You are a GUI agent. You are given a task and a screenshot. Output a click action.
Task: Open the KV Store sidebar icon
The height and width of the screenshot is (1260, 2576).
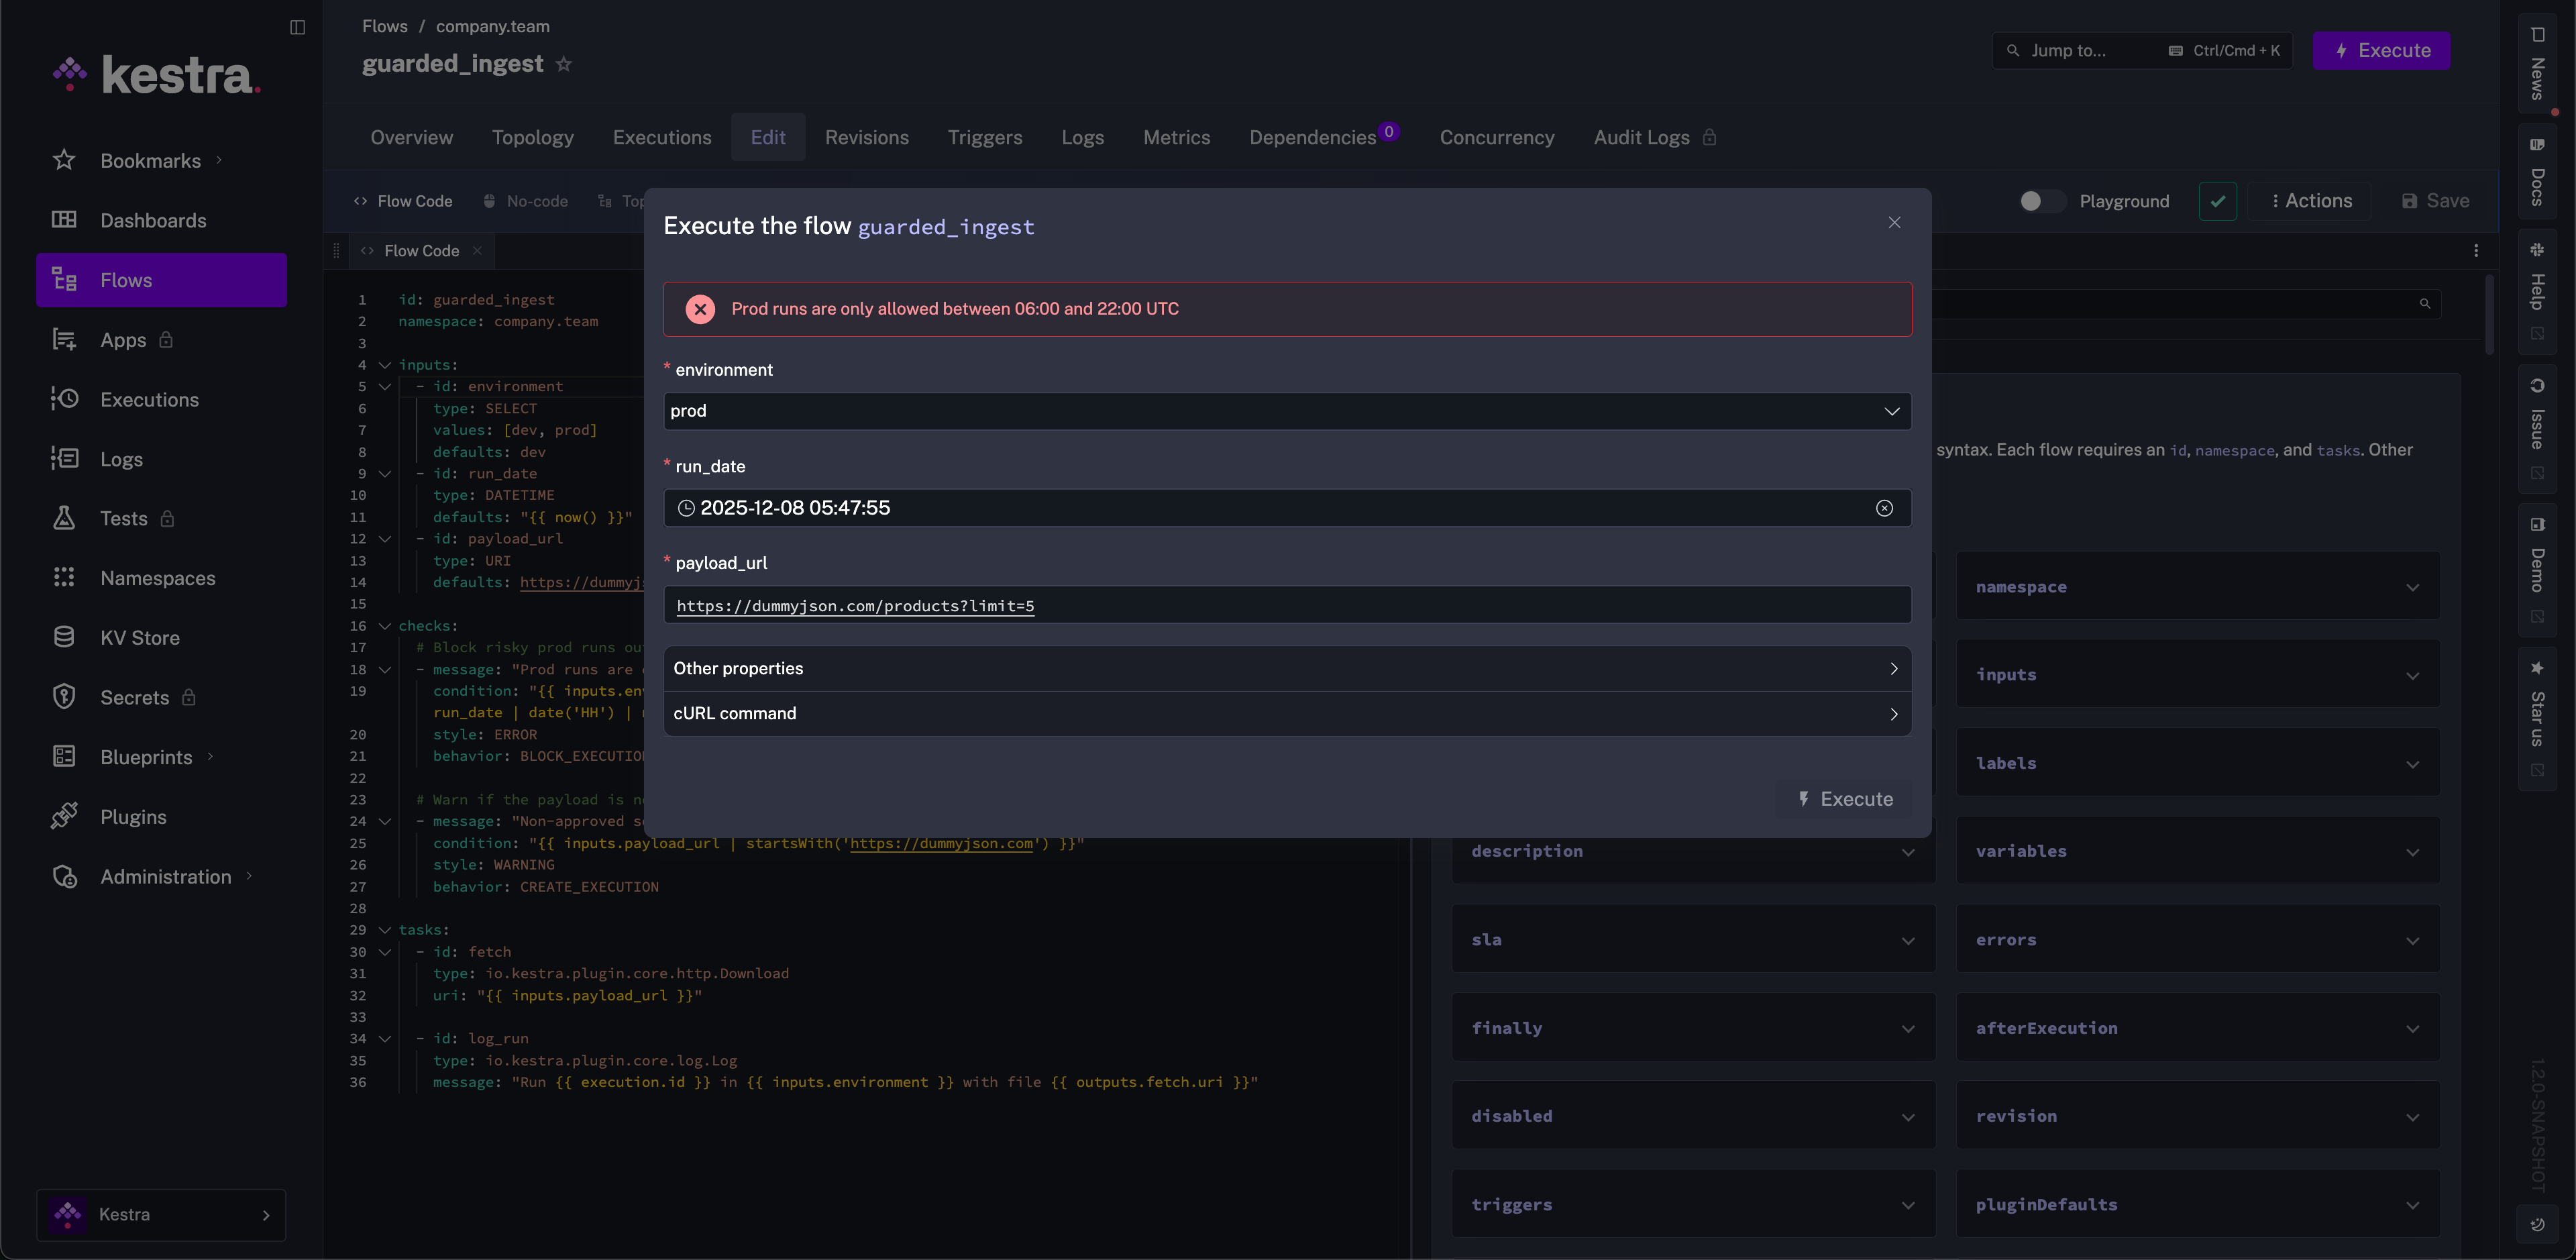click(64, 638)
